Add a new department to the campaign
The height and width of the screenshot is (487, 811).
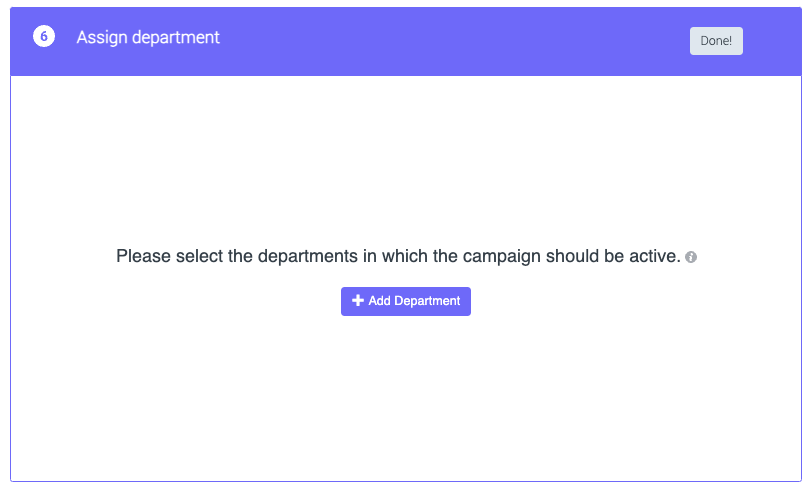point(405,301)
